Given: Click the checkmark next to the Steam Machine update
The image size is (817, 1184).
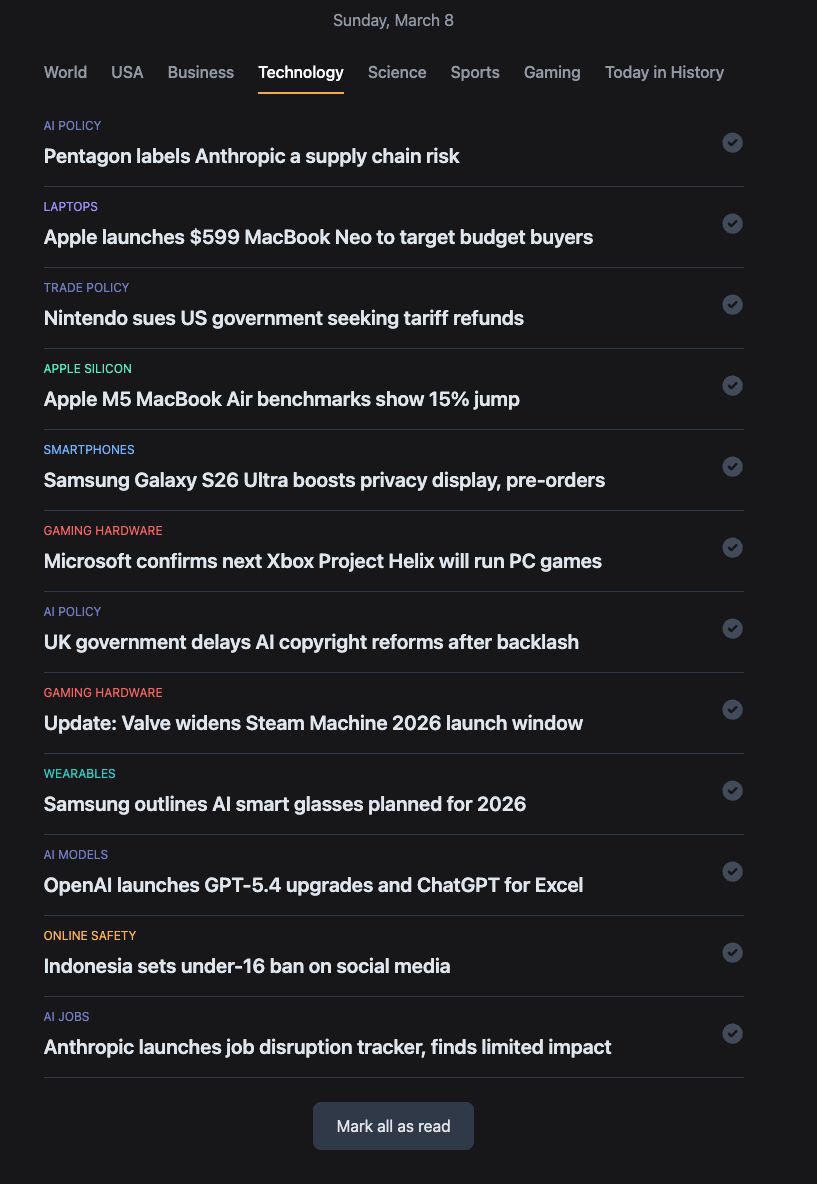Looking at the screenshot, I should click(x=733, y=710).
